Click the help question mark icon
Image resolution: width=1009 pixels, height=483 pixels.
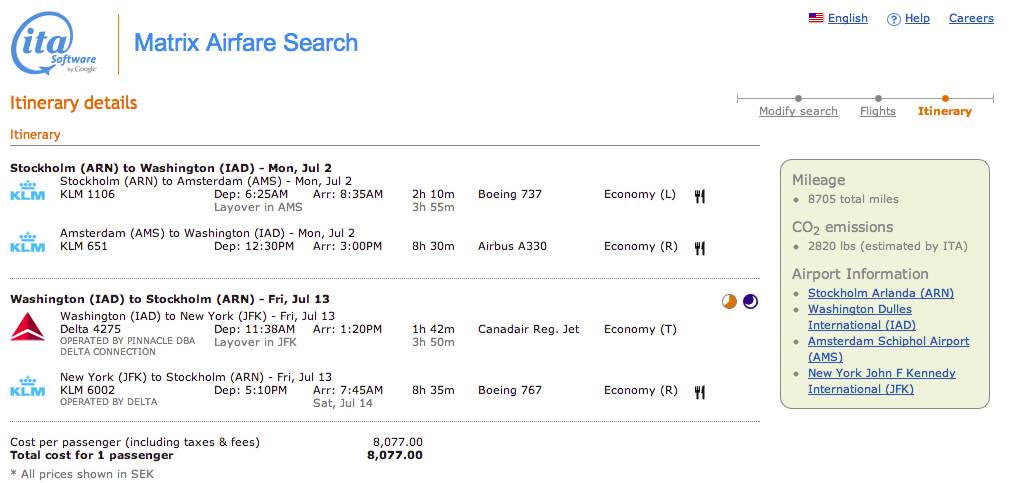point(894,19)
